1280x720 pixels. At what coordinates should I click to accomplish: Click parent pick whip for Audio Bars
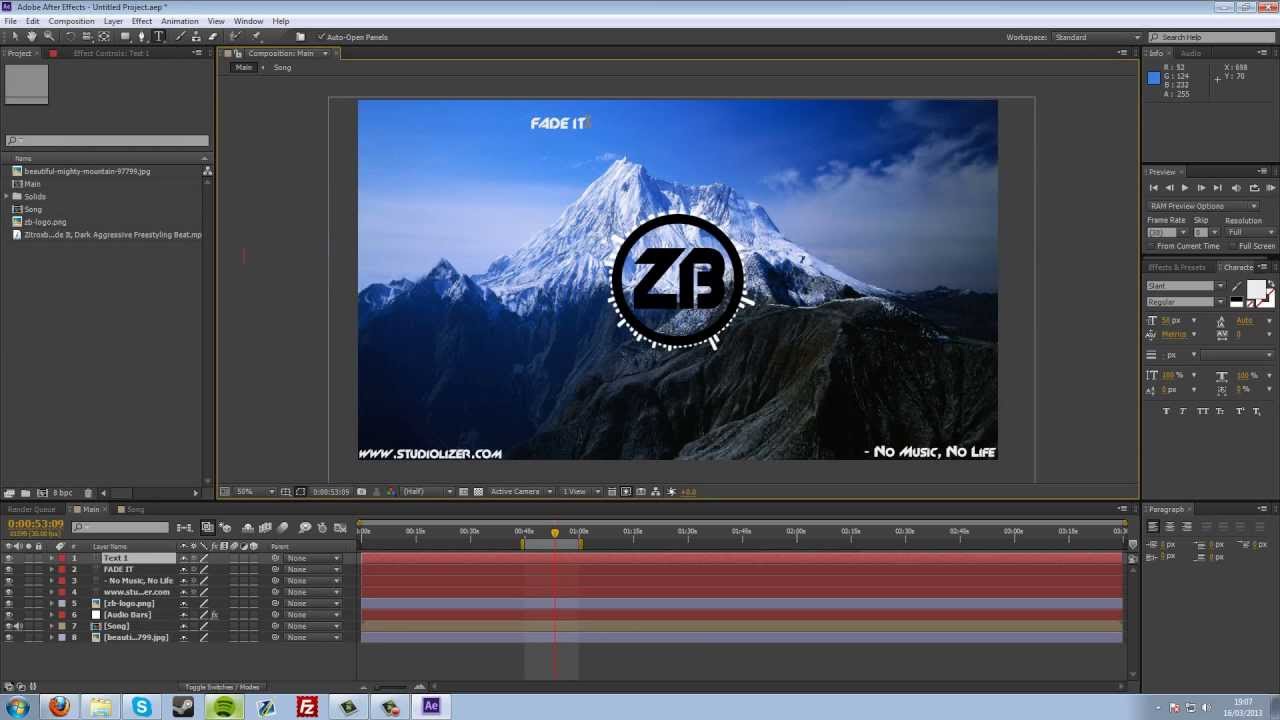(275, 615)
